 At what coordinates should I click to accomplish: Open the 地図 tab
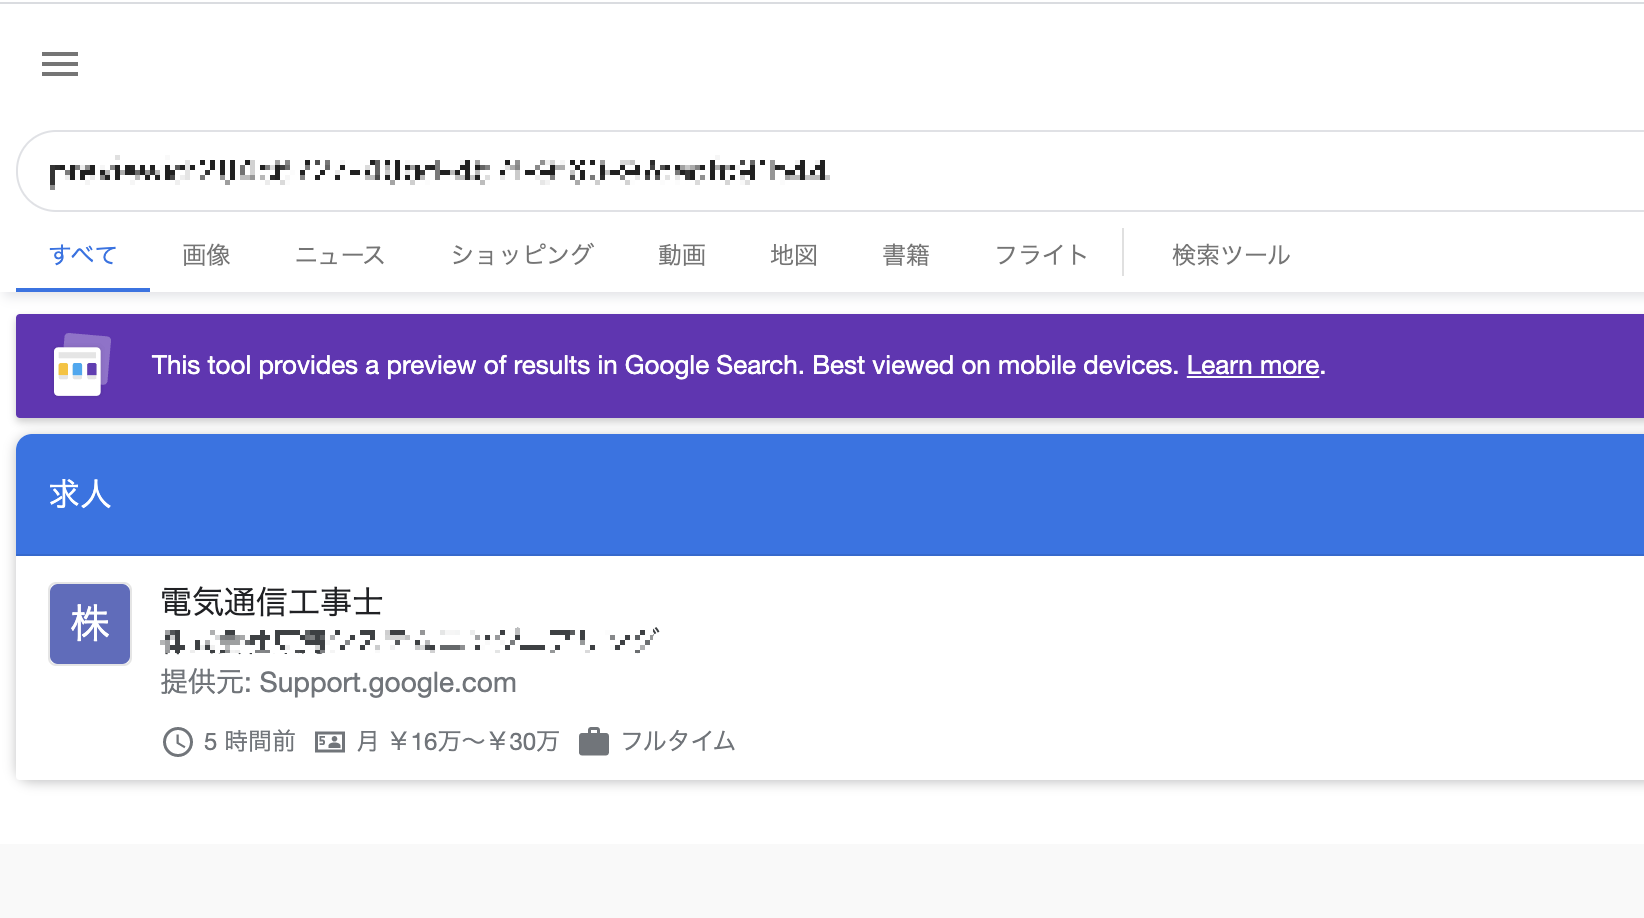tap(794, 255)
